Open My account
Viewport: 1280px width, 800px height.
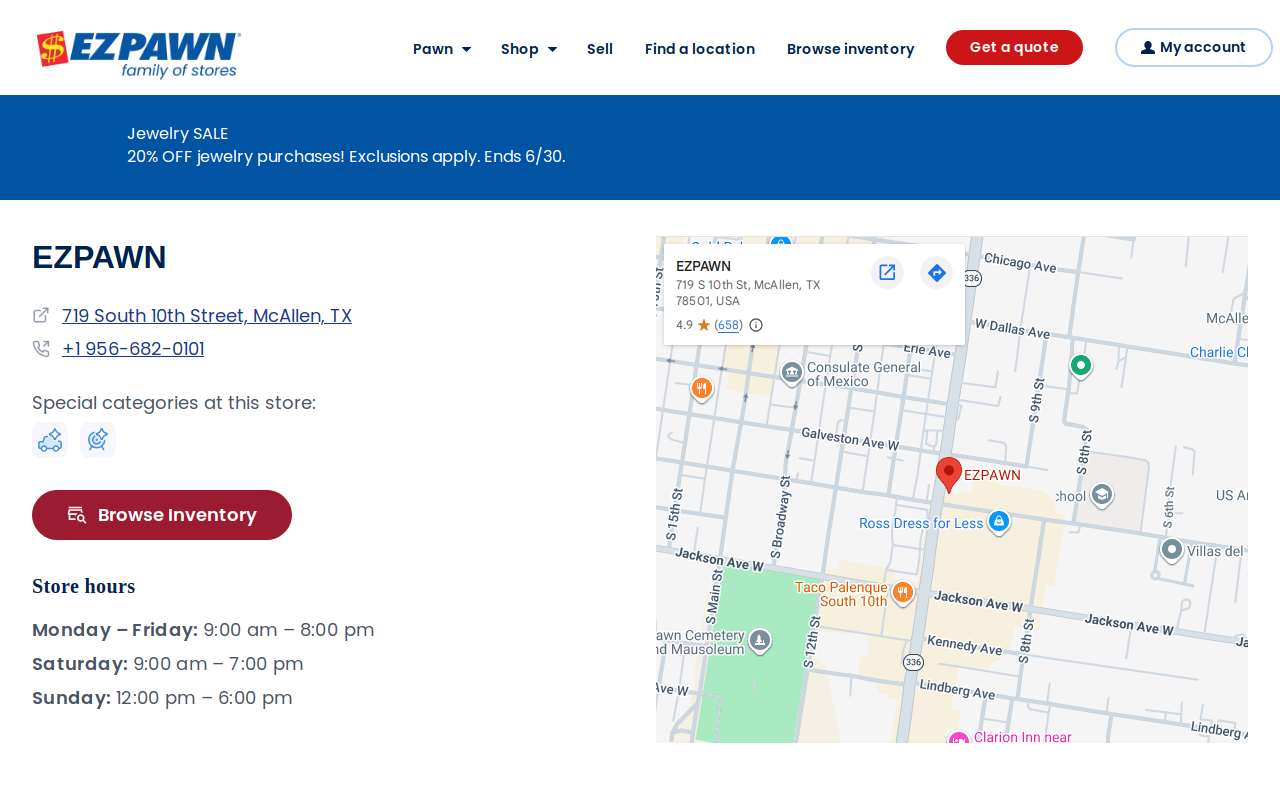click(x=1194, y=47)
